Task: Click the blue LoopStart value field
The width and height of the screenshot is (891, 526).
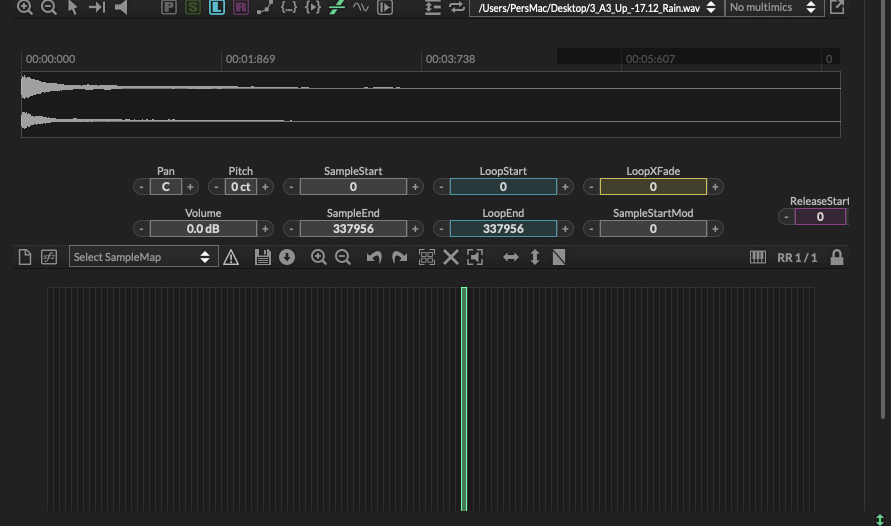Action: click(503, 187)
